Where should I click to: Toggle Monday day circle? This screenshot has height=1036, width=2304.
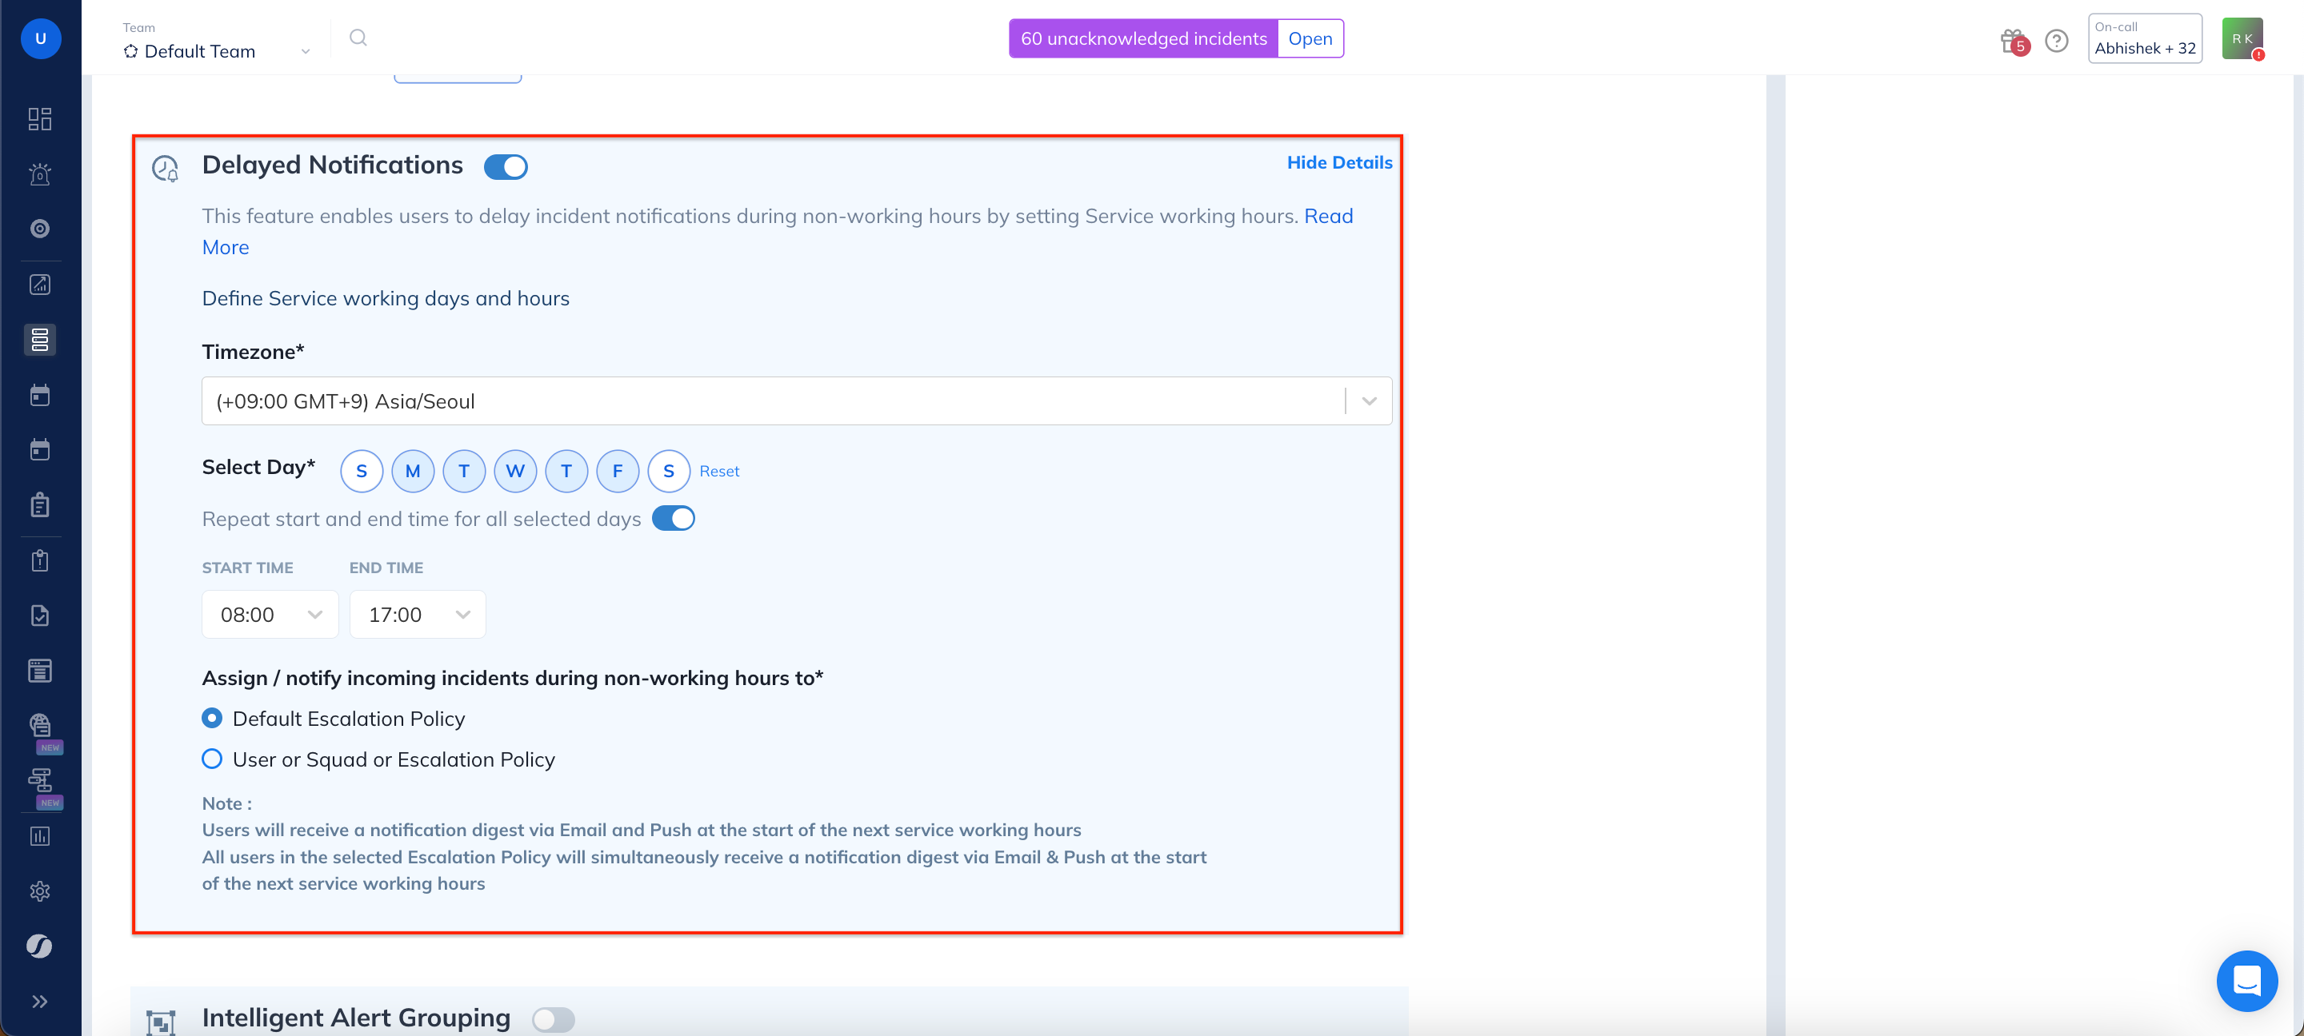tap(413, 471)
